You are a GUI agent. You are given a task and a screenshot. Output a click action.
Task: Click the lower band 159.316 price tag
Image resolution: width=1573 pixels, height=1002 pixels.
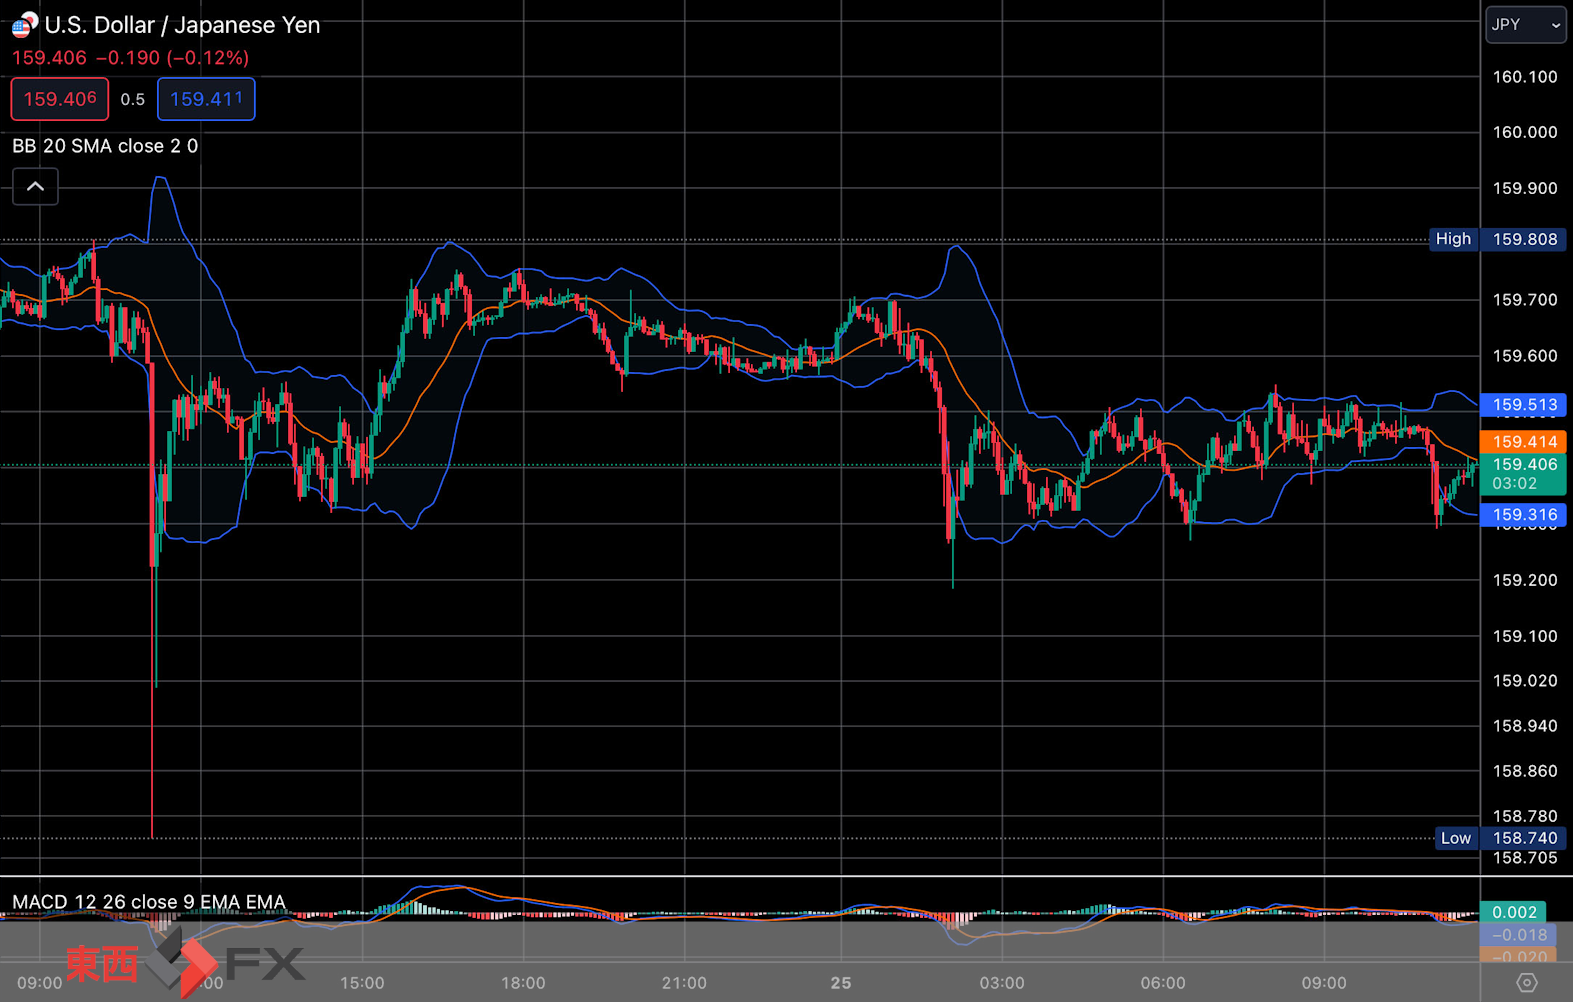pyautogui.click(x=1524, y=515)
